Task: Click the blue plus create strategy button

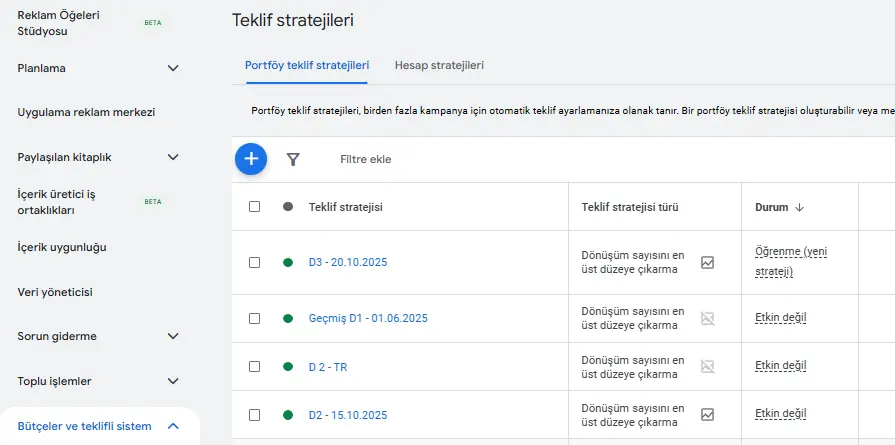Action: coord(251,159)
